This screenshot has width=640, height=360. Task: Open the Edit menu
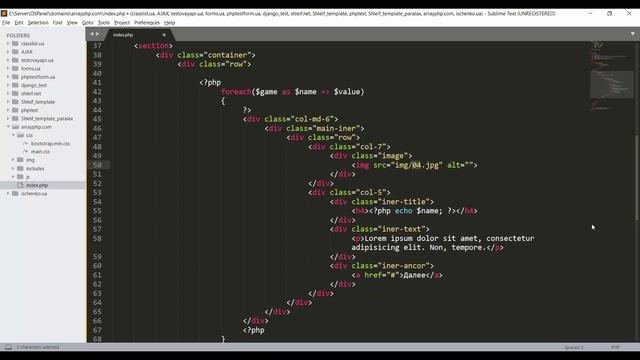[x=19, y=22]
